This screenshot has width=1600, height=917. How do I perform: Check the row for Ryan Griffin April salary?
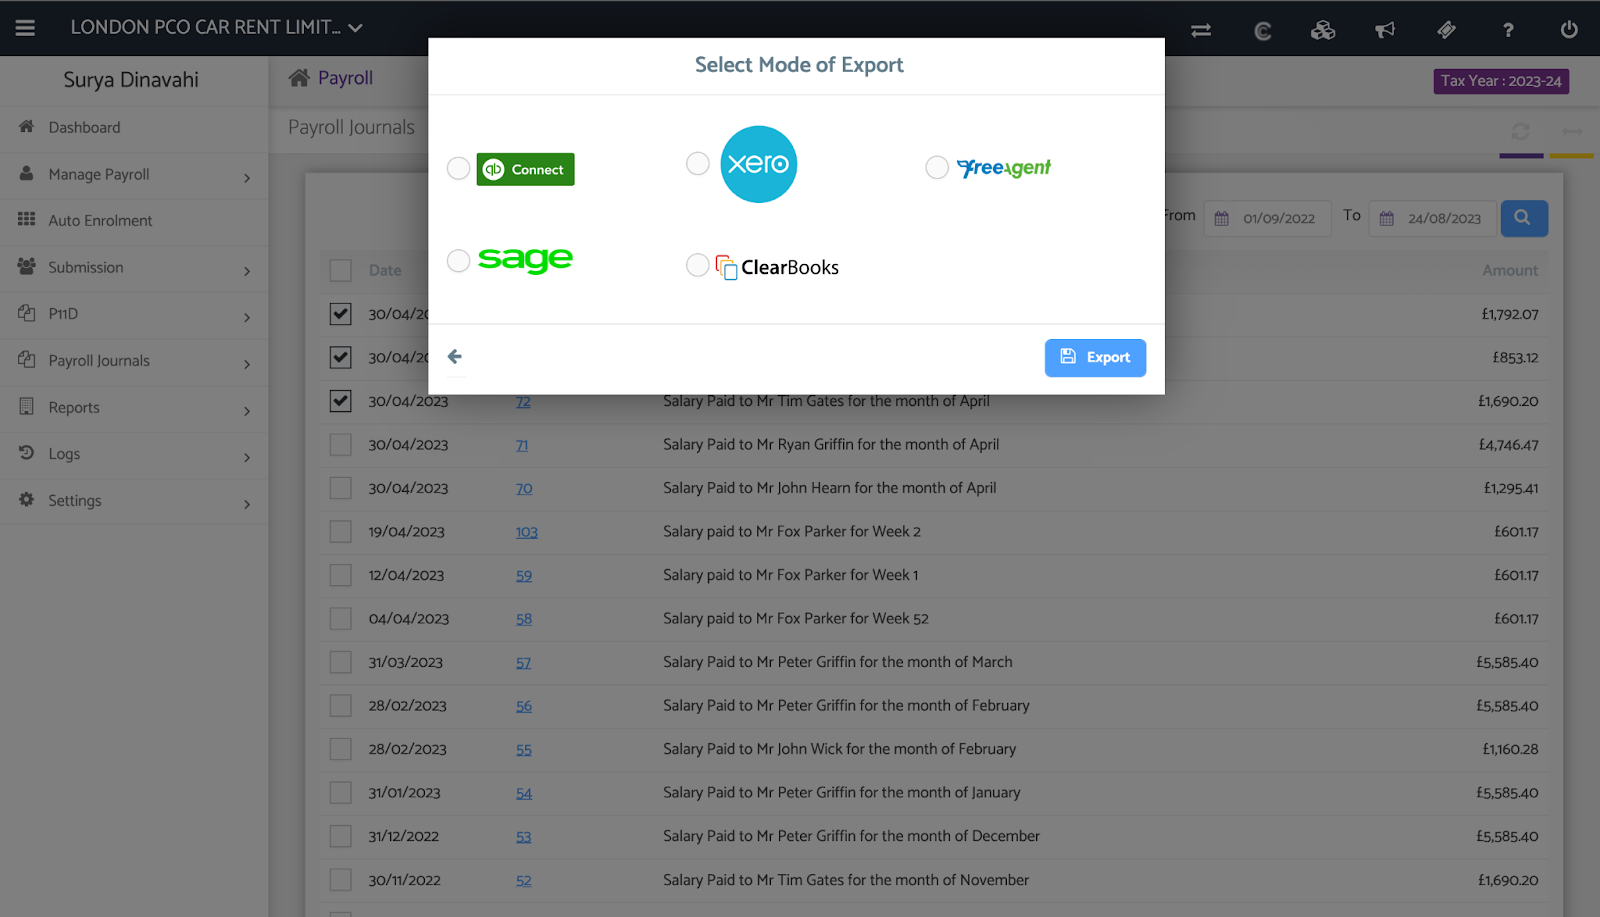(341, 444)
